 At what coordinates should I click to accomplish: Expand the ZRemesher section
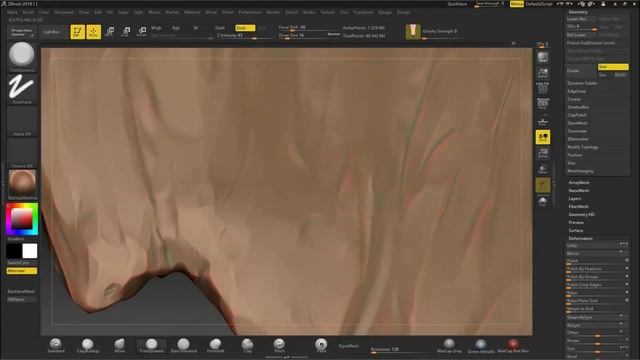click(x=578, y=139)
